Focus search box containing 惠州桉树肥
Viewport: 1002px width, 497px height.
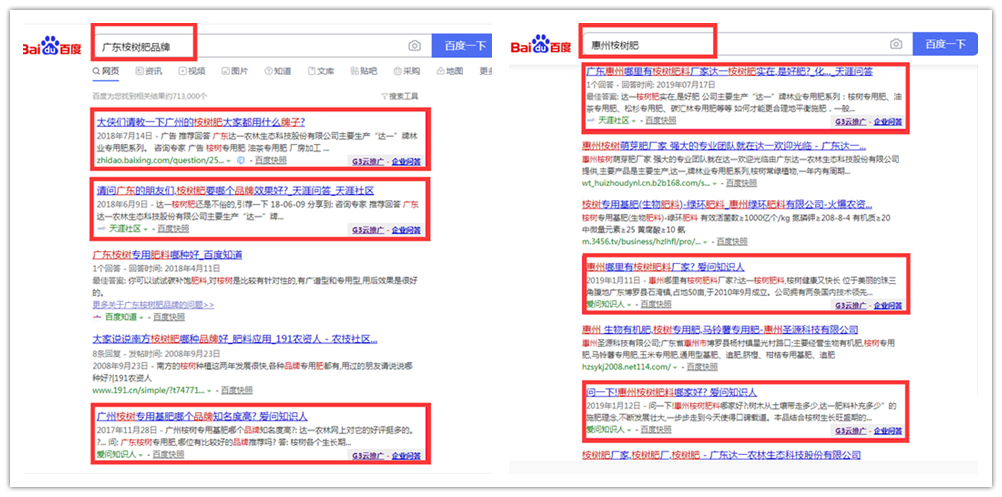(746, 45)
